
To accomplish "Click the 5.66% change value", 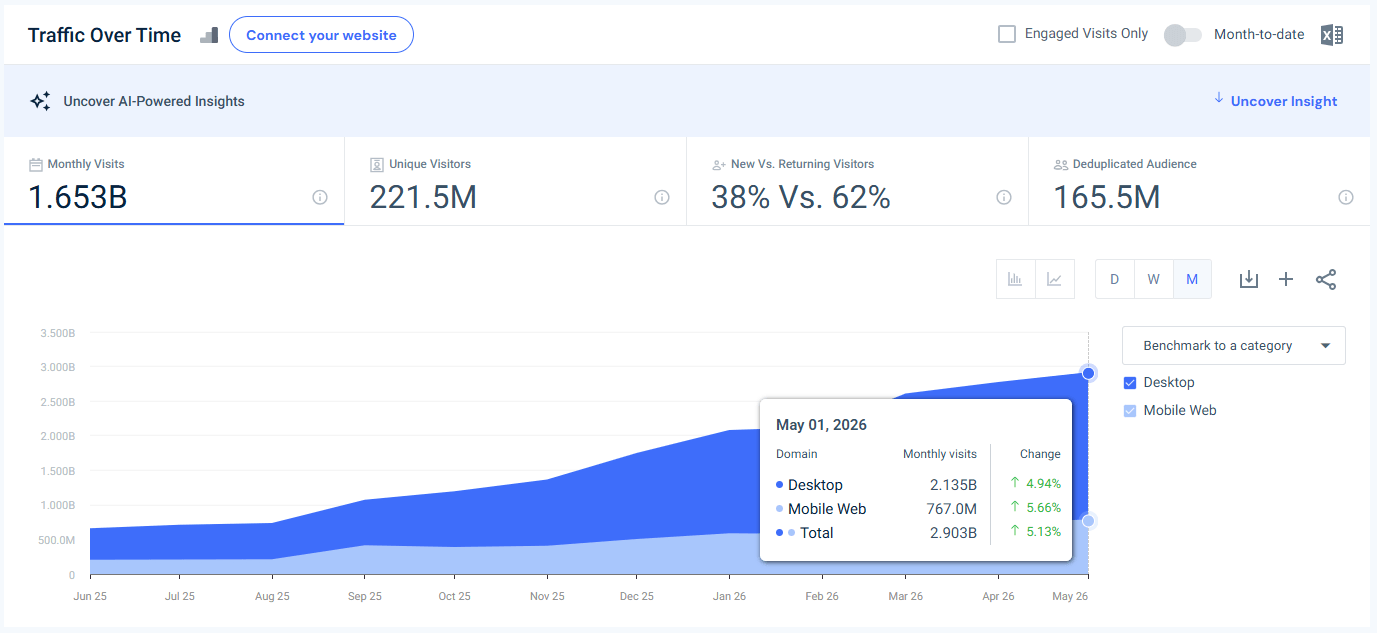I will pos(1042,508).
